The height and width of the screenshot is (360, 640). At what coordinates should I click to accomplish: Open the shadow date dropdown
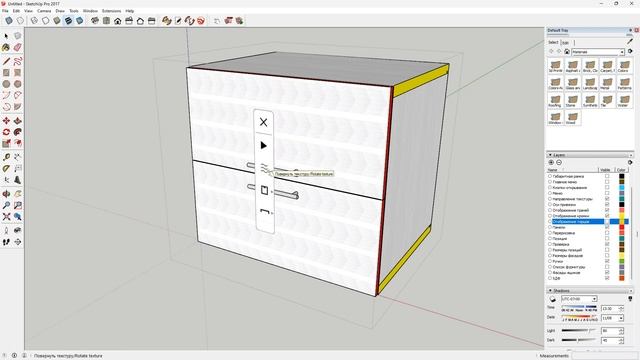pos(621,318)
